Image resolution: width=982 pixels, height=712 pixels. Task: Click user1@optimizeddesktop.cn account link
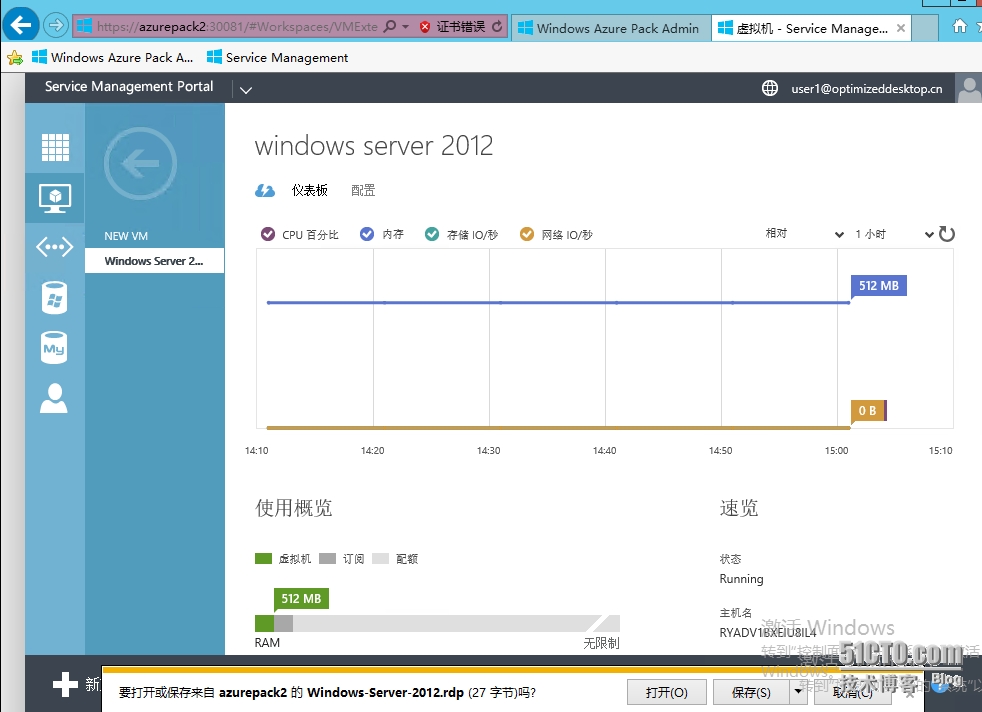click(x=867, y=89)
